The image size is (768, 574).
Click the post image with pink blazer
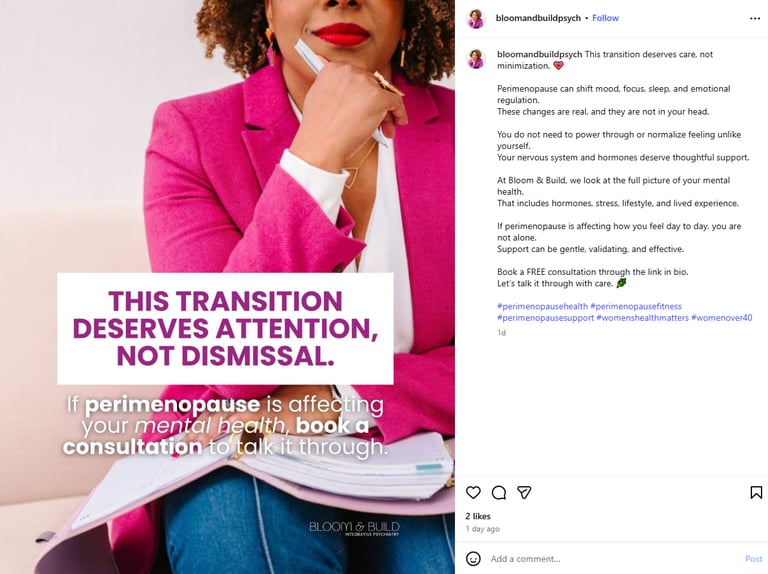tap(227, 287)
